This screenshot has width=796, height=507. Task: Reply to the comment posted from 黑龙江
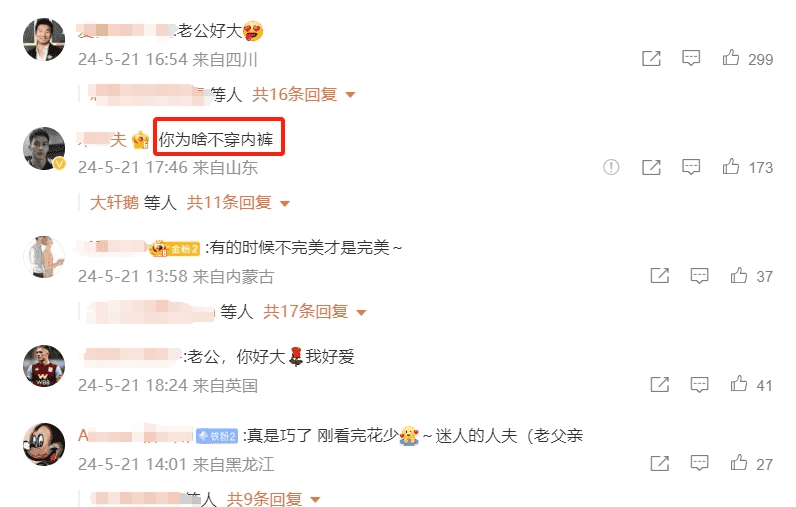(699, 463)
